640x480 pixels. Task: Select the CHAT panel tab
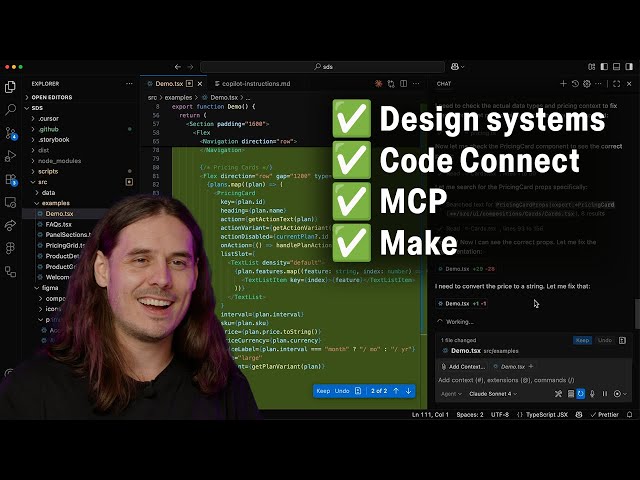click(x=444, y=84)
